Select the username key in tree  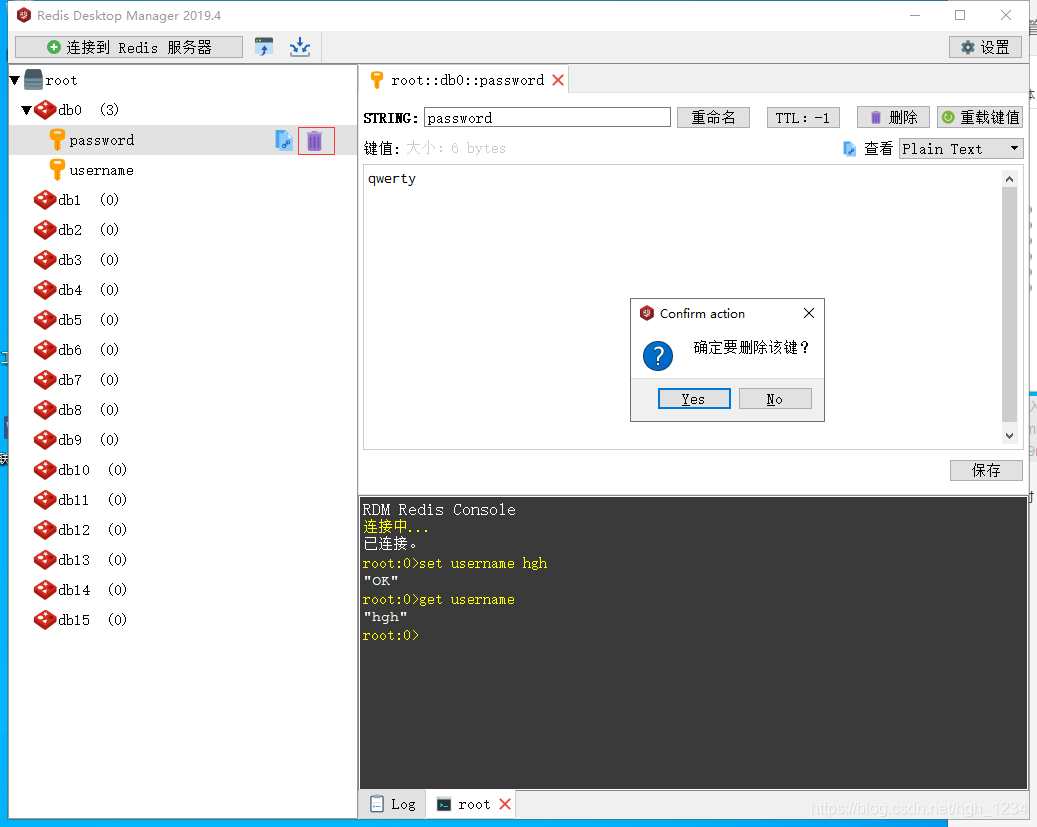(101, 171)
